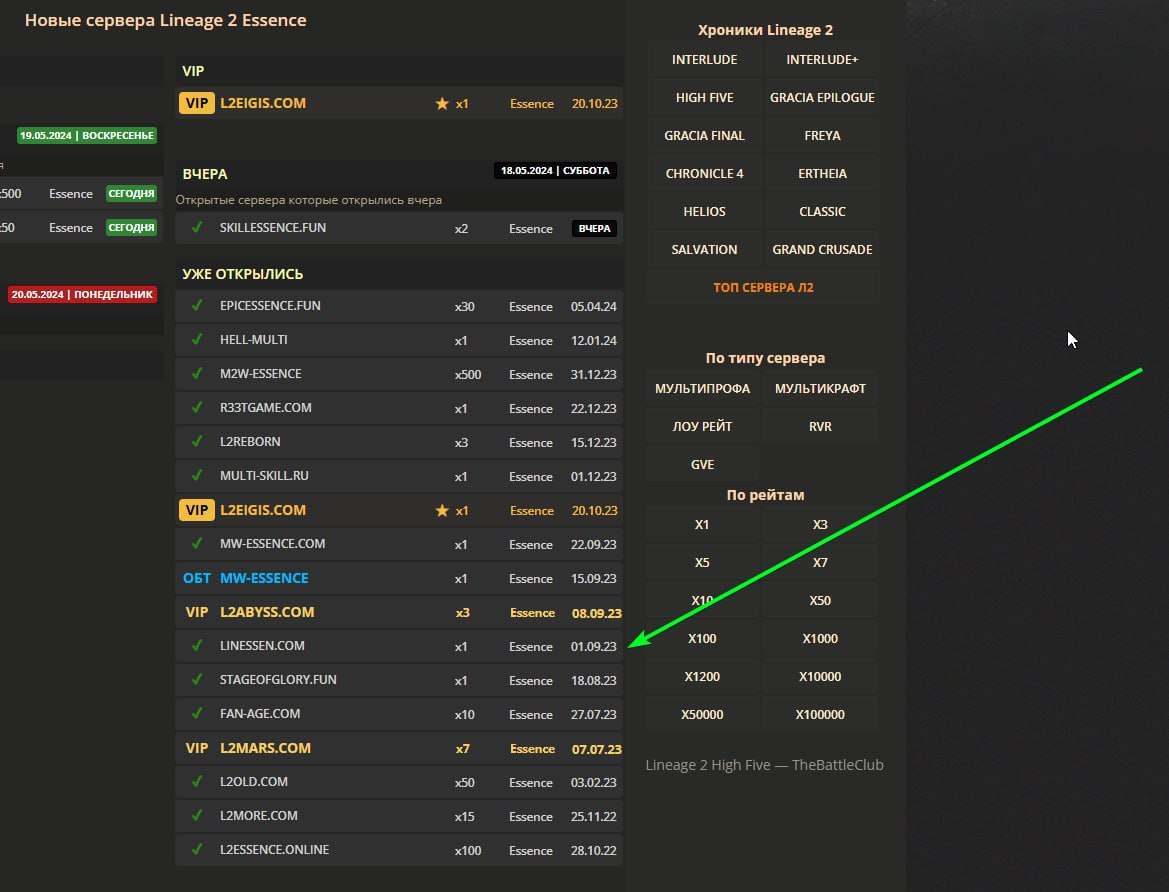Screen dimensions: 1169x892
Task: Open the L2ABYSS.COM VIP server link
Action: click(267, 612)
